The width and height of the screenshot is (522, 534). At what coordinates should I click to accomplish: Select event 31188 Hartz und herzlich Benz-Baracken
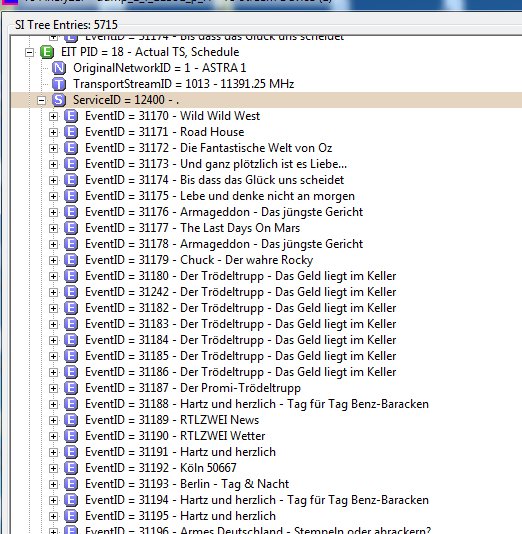coord(257,404)
